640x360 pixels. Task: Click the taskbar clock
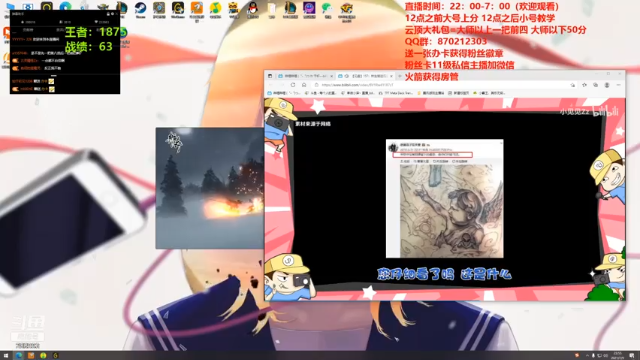point(618,356)
